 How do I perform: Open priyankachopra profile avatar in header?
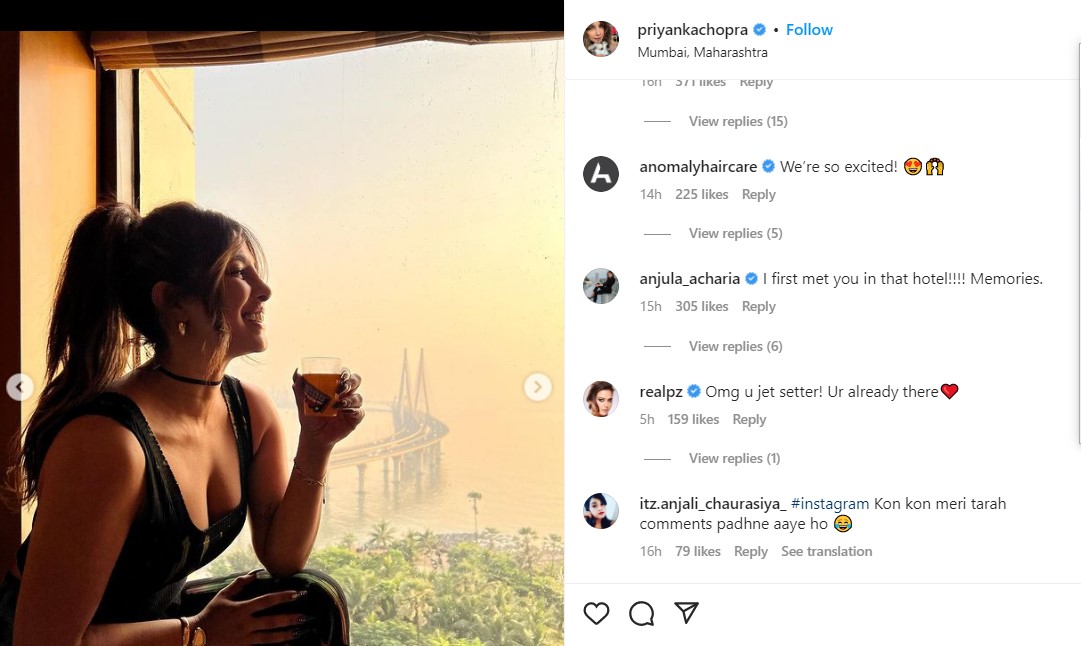pyautogui.click(x=601, y=39)
